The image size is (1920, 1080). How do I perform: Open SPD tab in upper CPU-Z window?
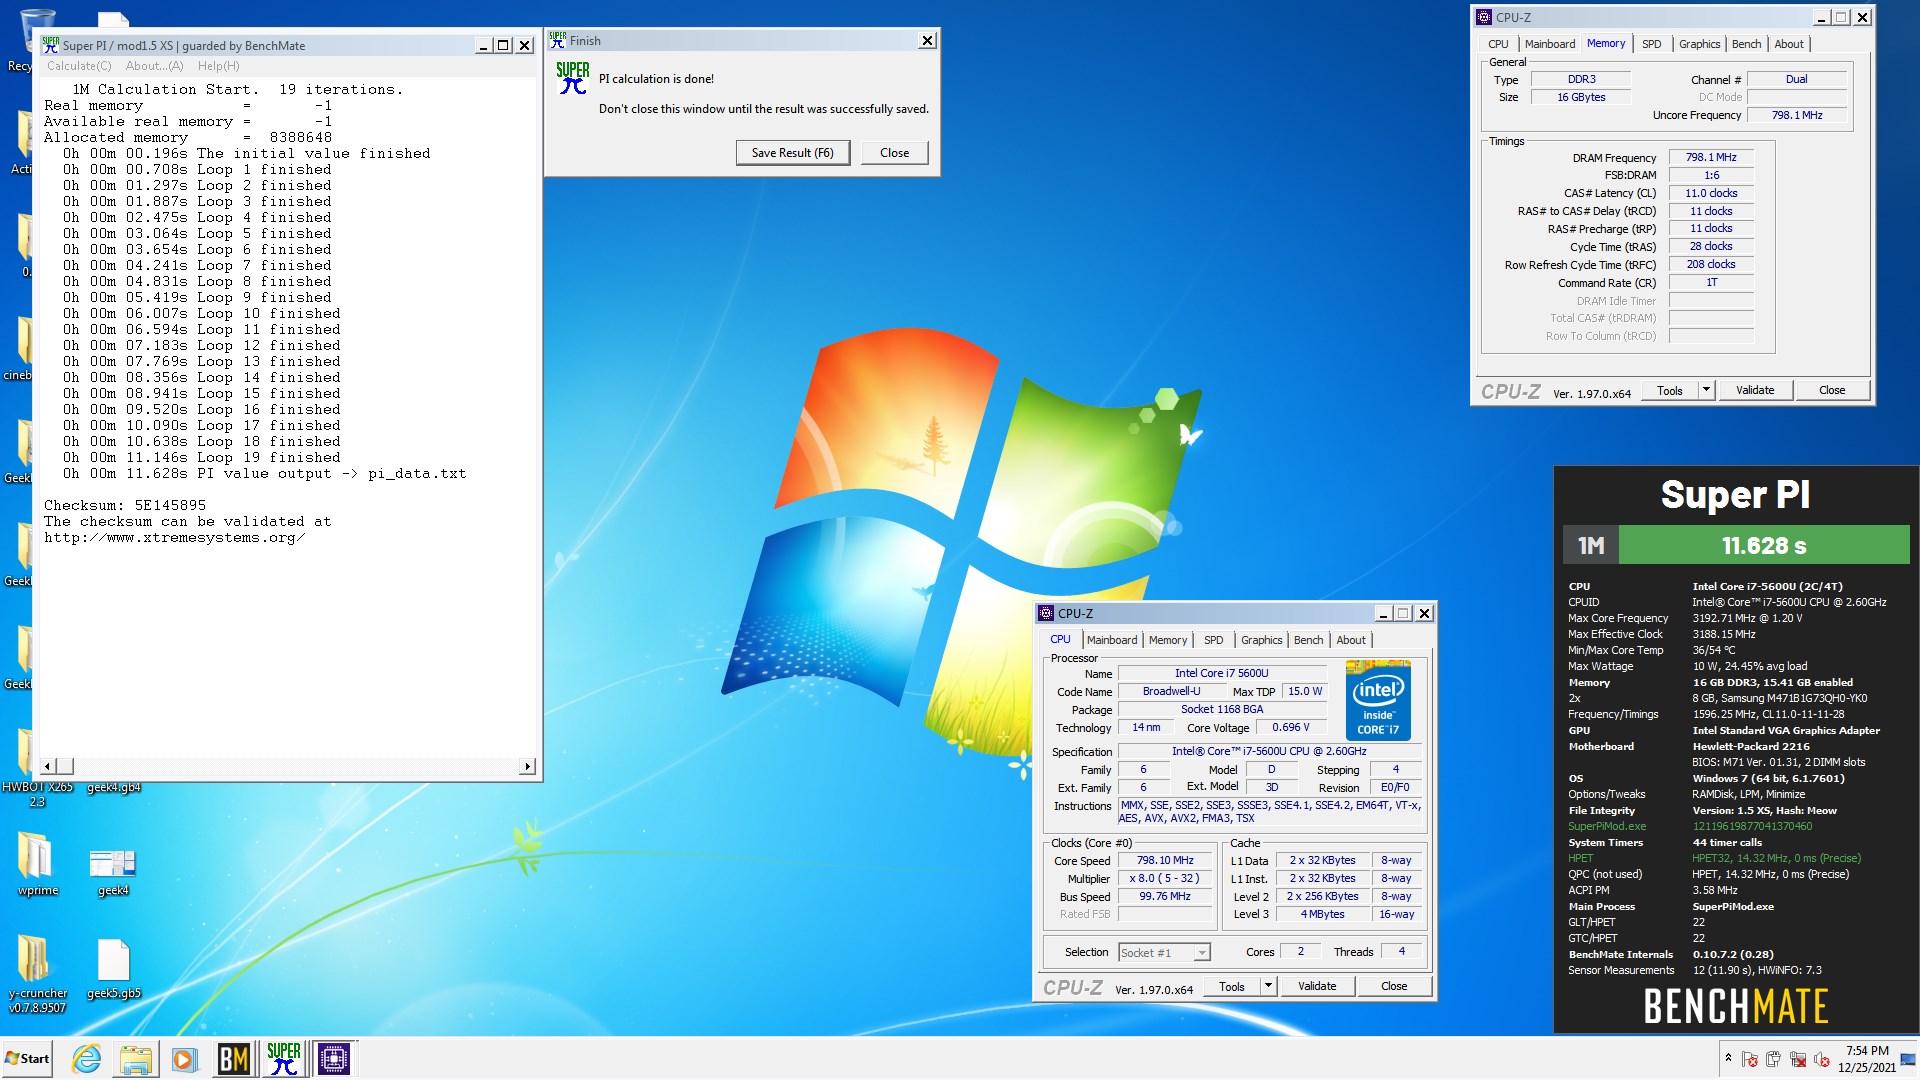point(1651,44)
